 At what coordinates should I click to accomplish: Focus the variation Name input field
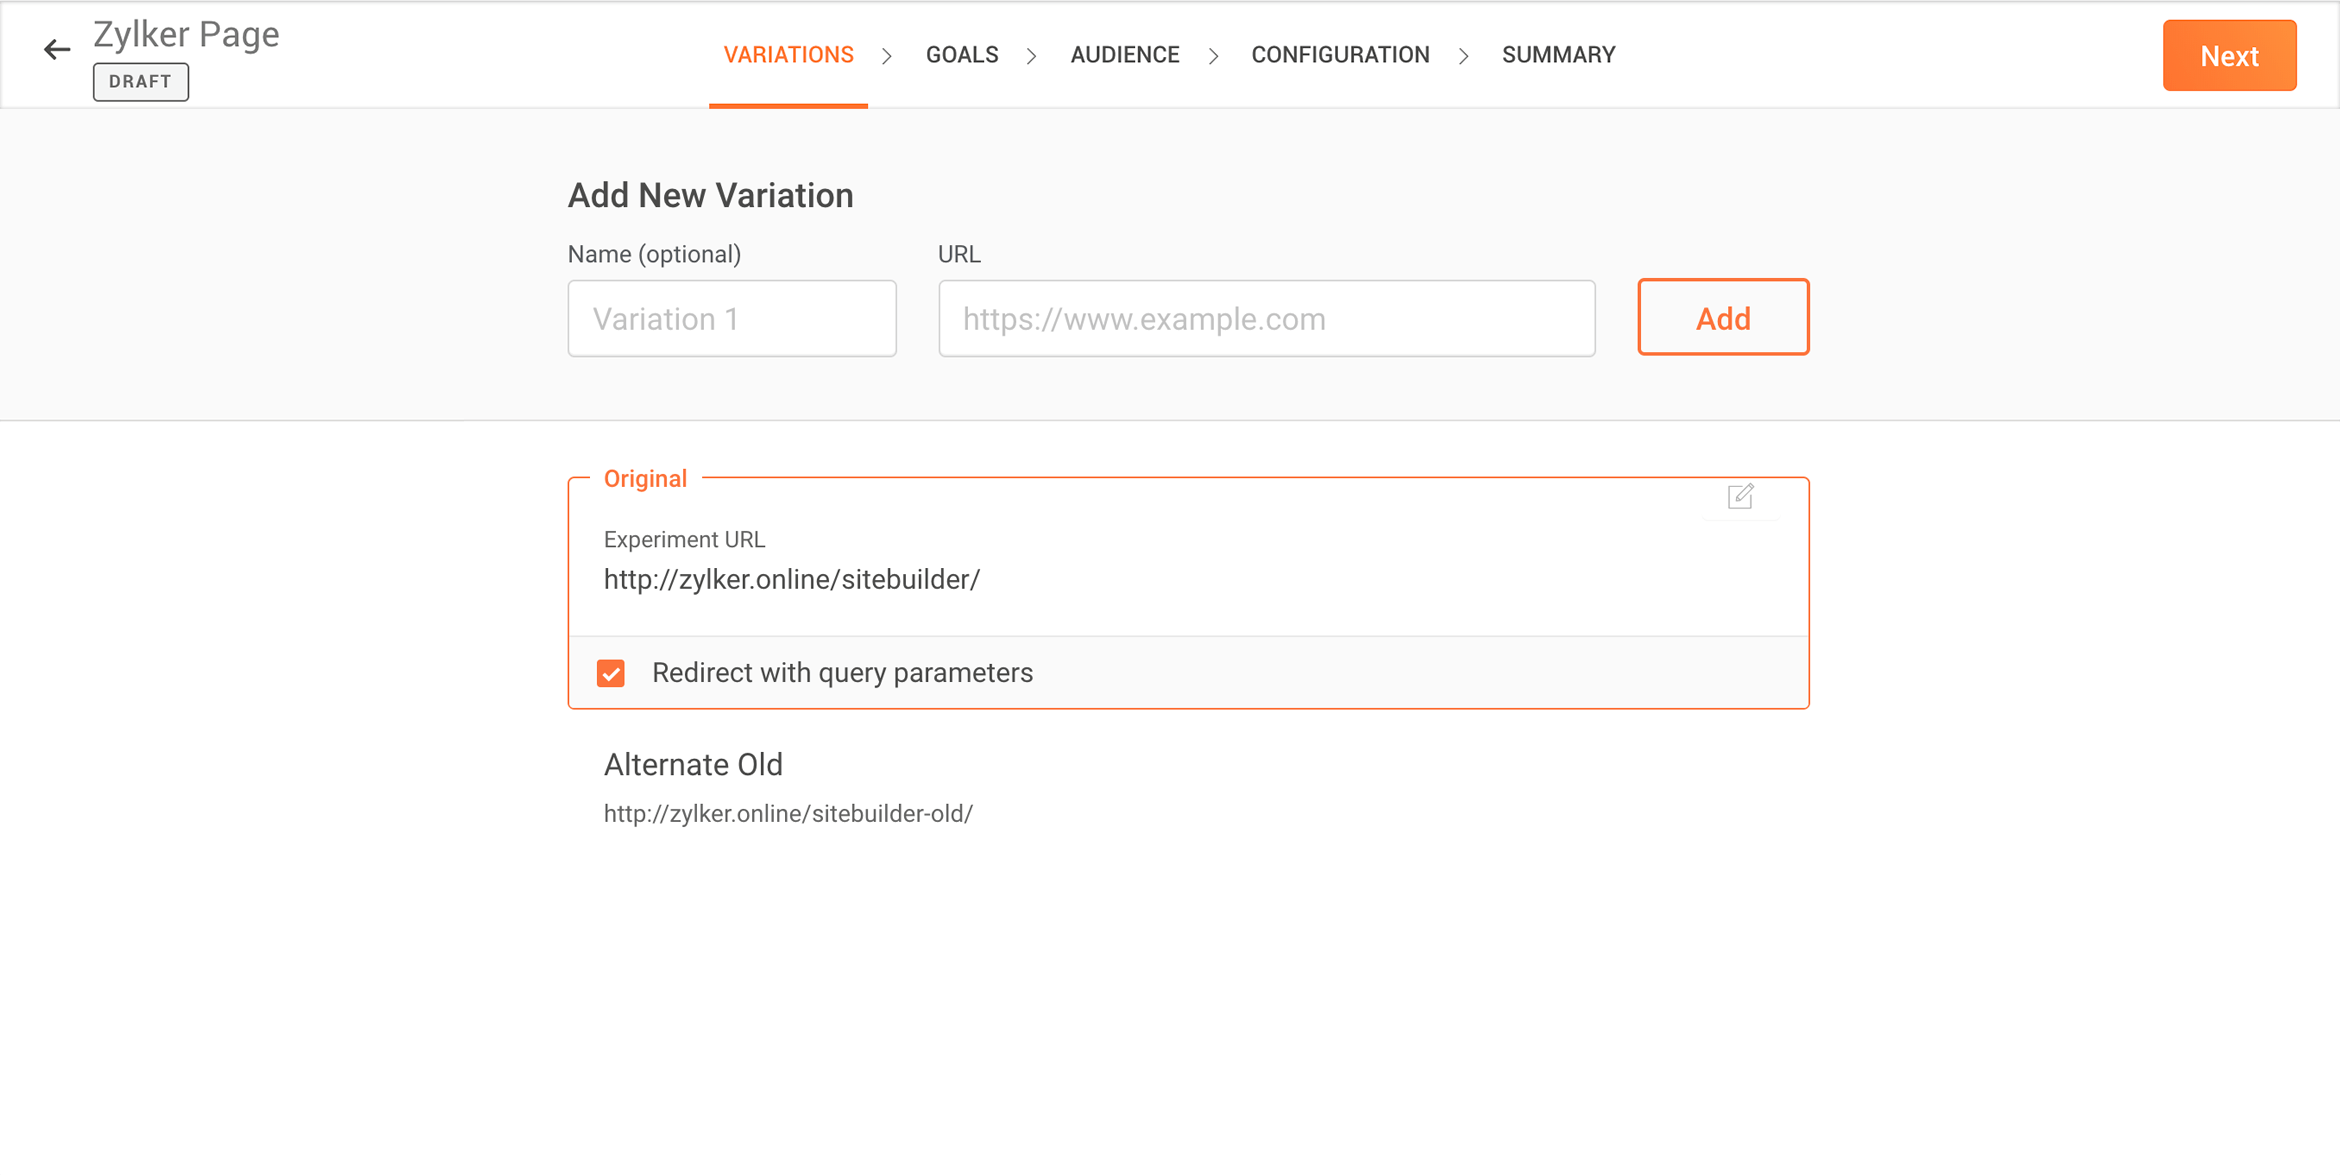coord(732,319)
